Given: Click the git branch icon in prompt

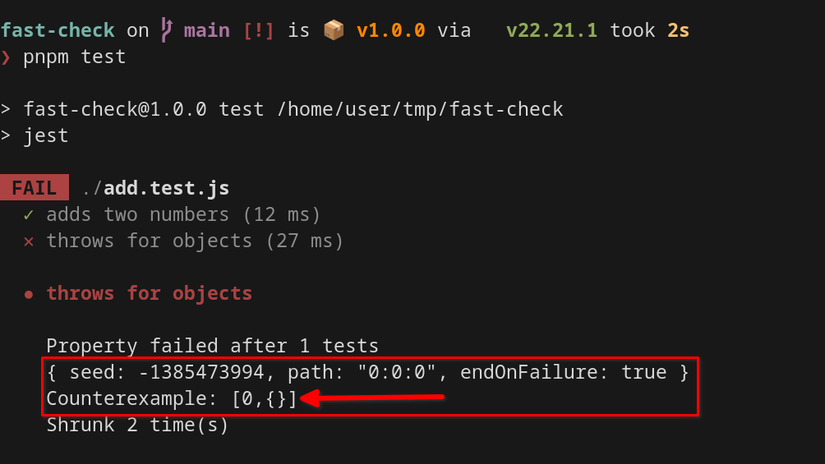Looking at the screenshot, I should pyautogui.click(x=165, y=31).
